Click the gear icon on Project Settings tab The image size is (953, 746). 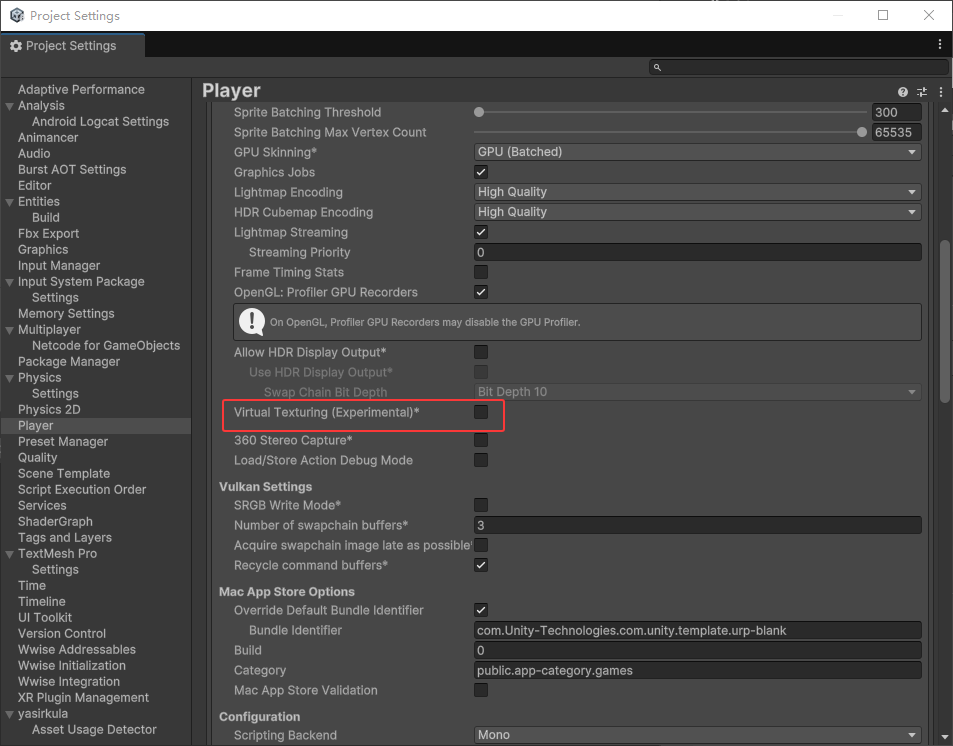16,46
